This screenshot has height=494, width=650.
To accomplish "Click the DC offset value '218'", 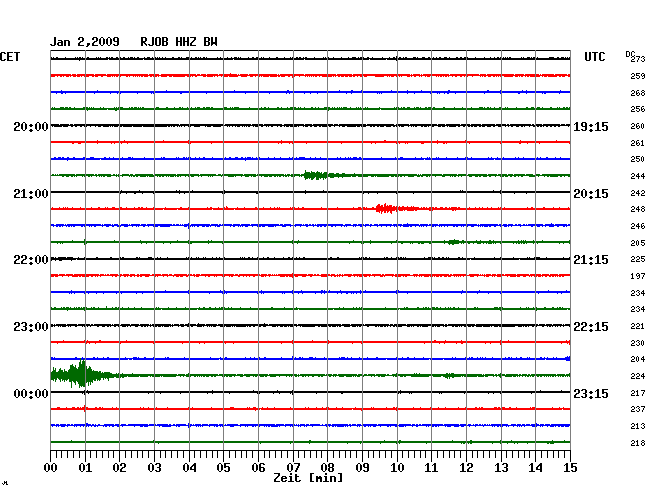I will [638, 443].
